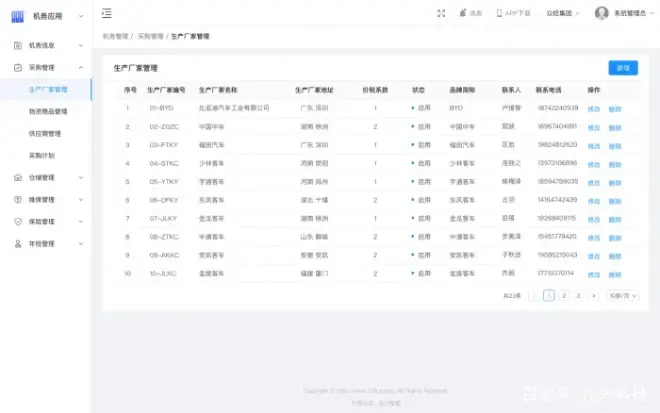Click the system admin avatar
Viewport: 660px width, 413px height.
(602, 13)
